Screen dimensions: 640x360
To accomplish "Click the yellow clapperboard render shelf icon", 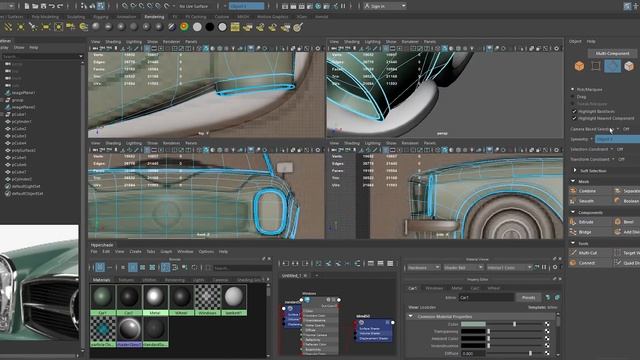I will click(x=235, y=27).
